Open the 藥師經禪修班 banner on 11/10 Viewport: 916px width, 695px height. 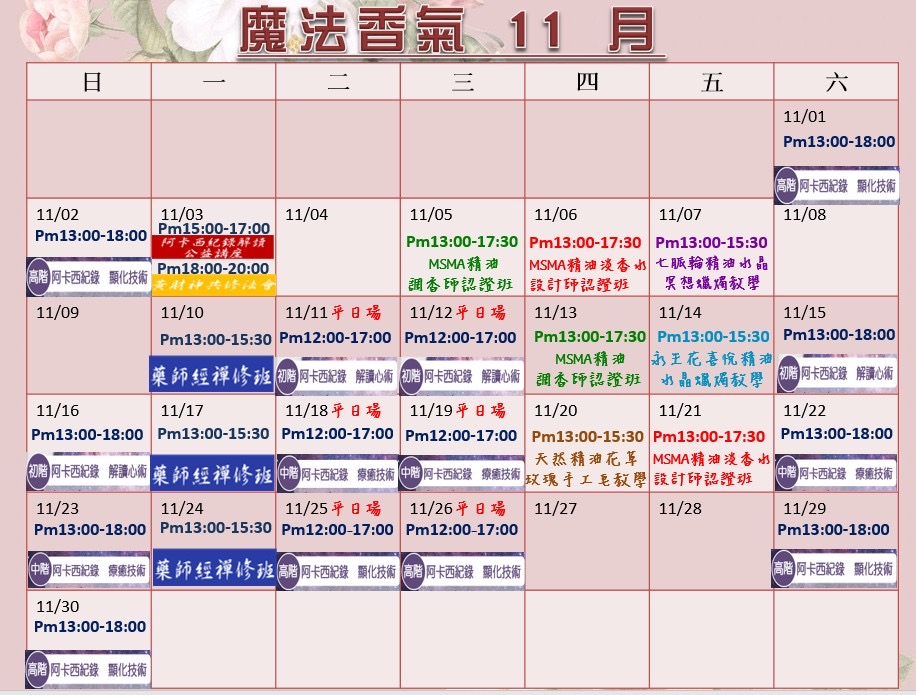click(212, 375)
